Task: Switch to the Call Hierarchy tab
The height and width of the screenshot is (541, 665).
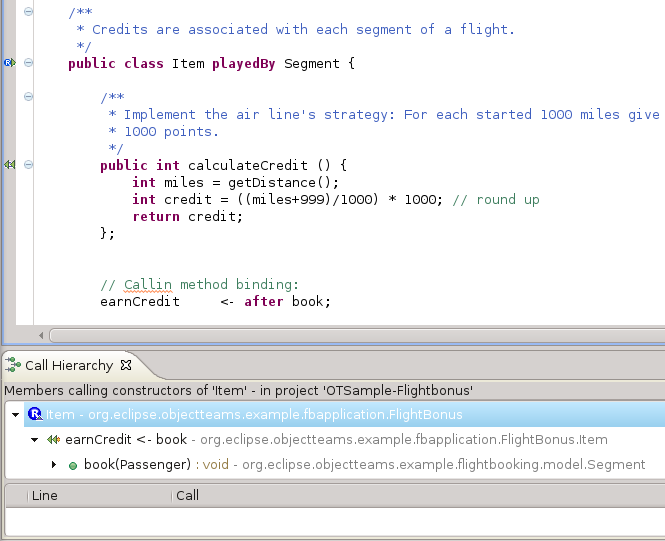Action: 69,365
